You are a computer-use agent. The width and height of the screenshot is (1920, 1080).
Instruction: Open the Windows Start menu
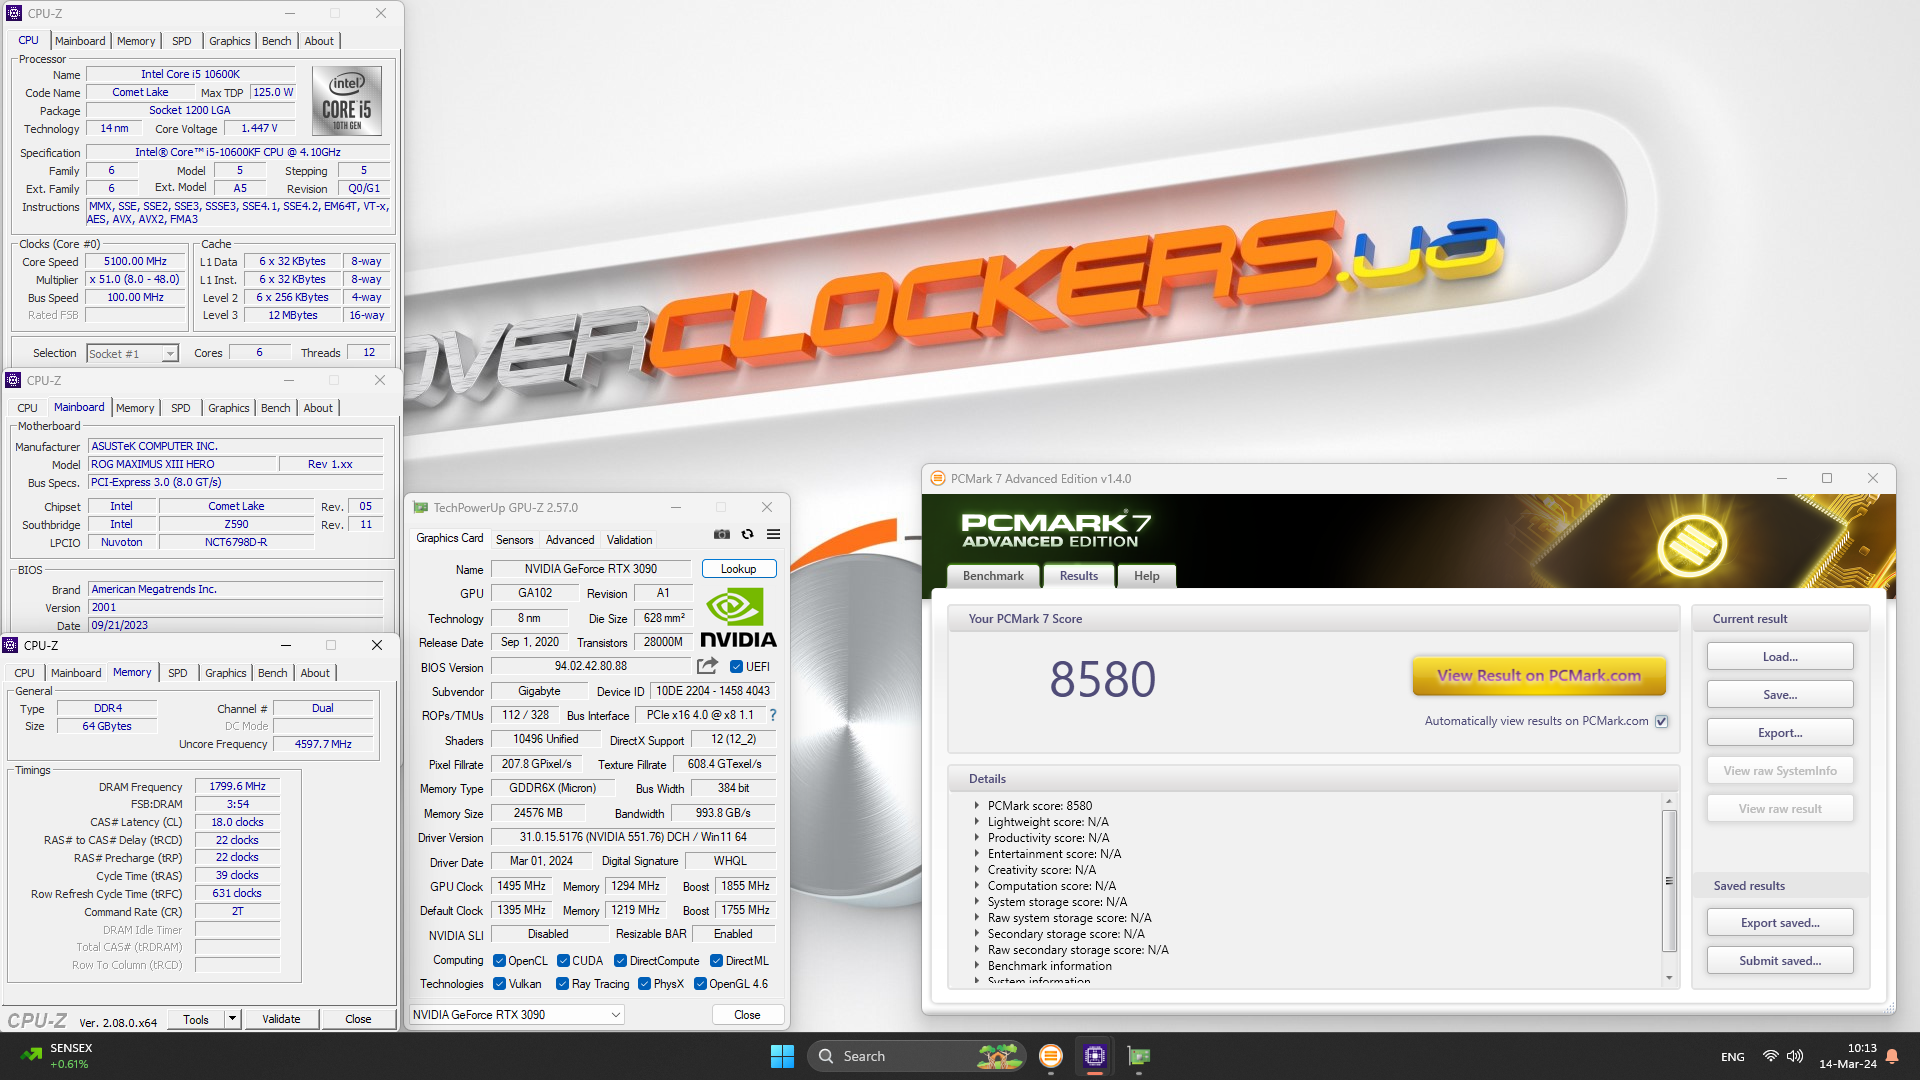pos(782,1056)
